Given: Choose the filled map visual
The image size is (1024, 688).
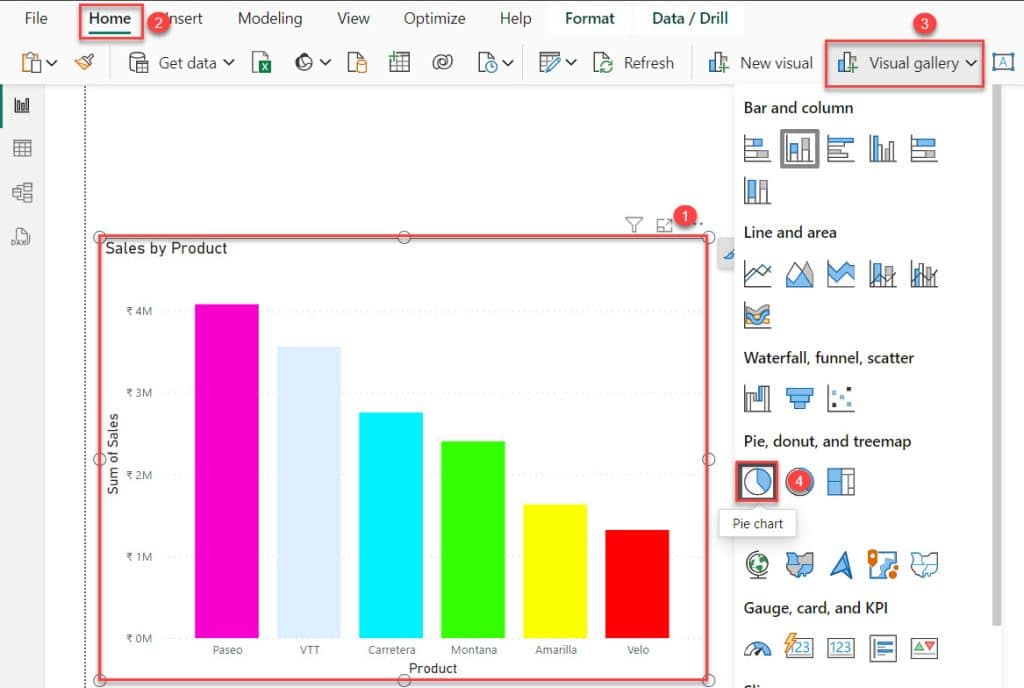Looking at the screenshot, I should point(799,565).
